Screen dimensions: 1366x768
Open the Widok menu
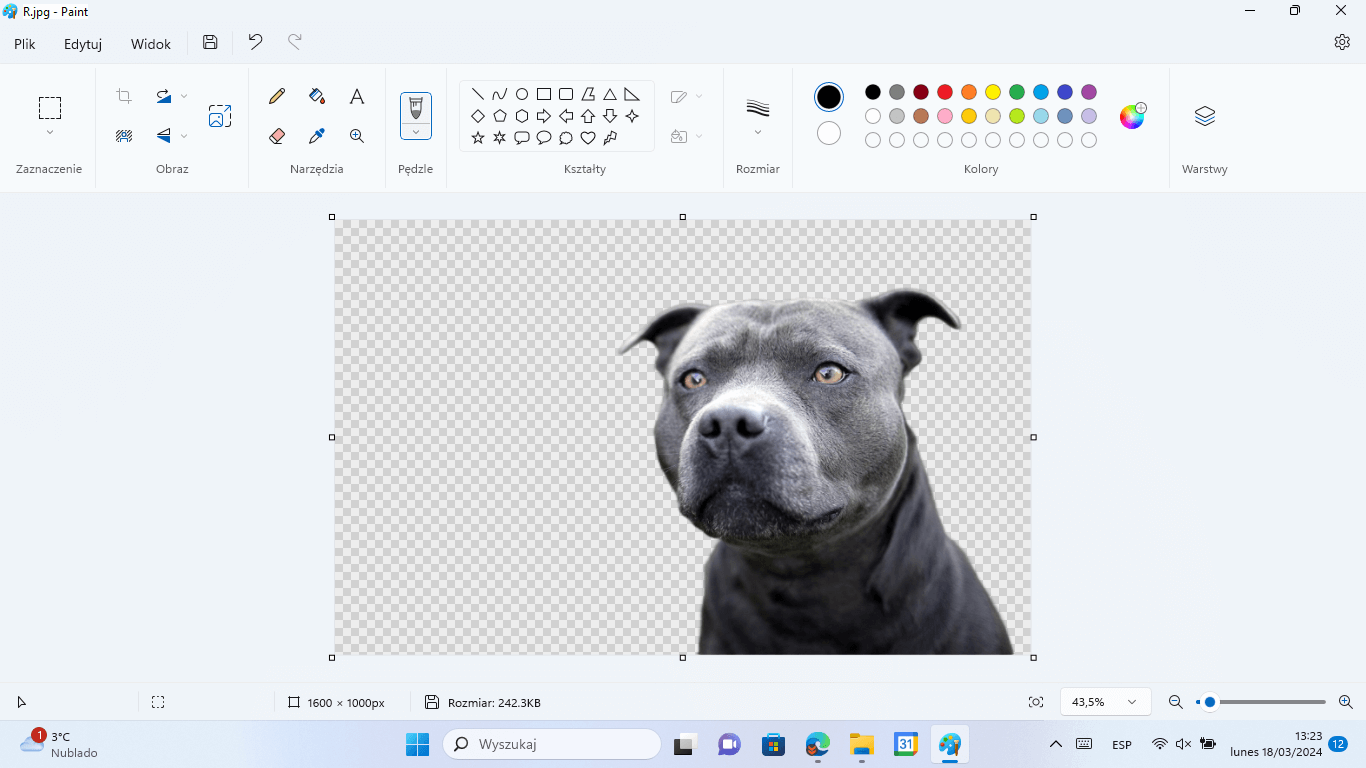pyautogui.click(x=151, y=44)
